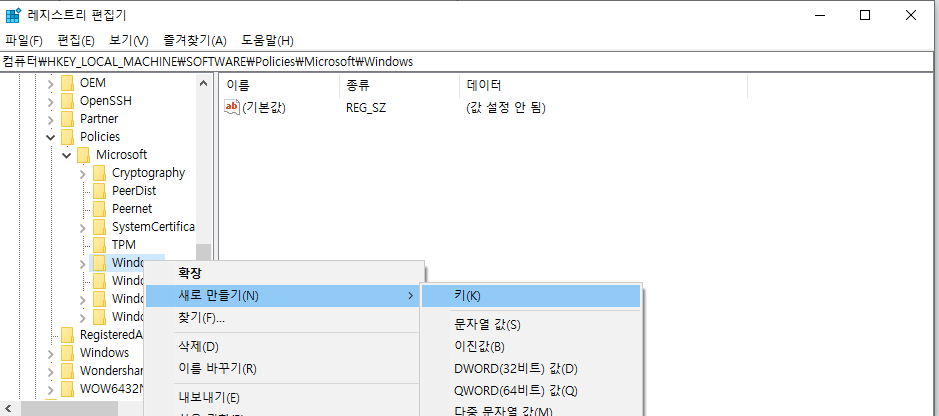
Task: Select the Peernet folder icon
Action: tap(100, 209)
